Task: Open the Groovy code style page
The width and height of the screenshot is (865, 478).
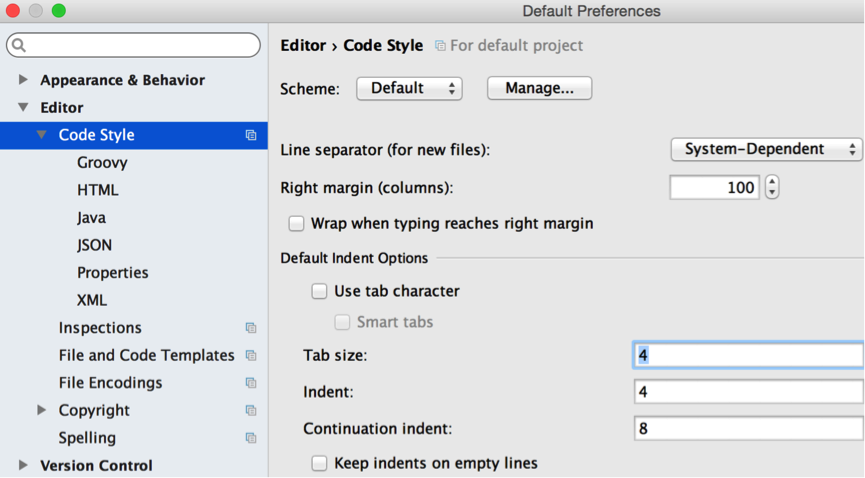Action: click(x=102, y=163)
